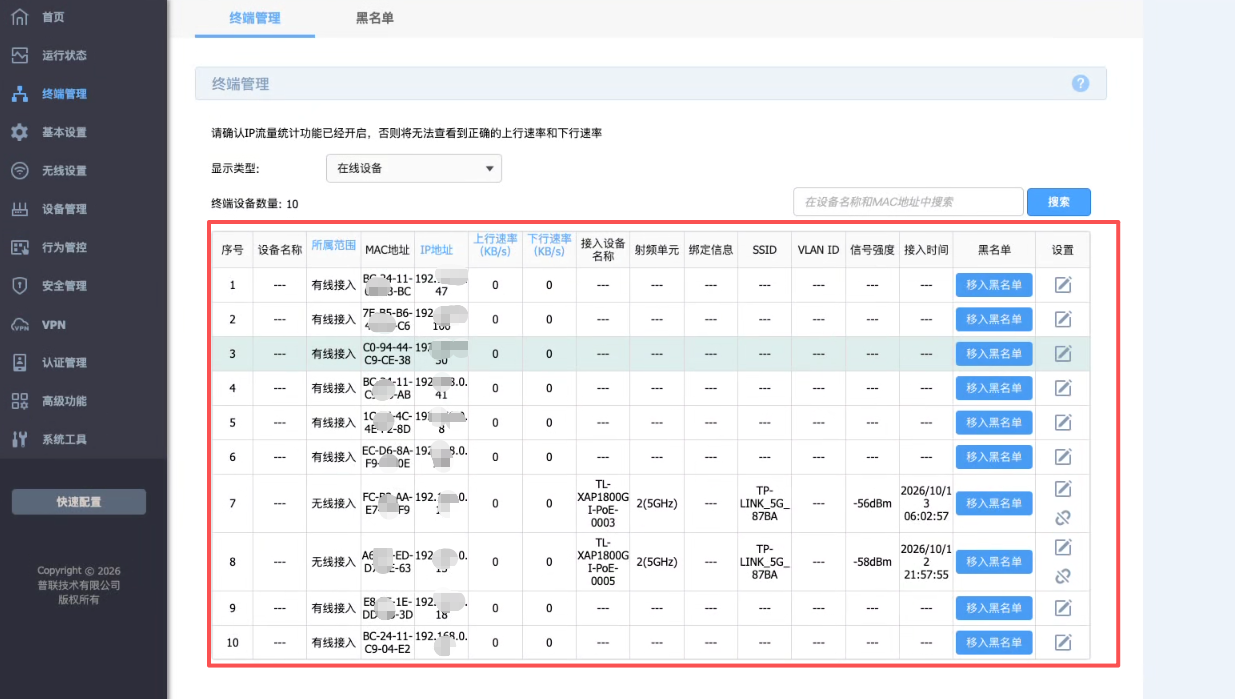
Task: Edit settings for device row 4
Action: [x=1063, y=388]
